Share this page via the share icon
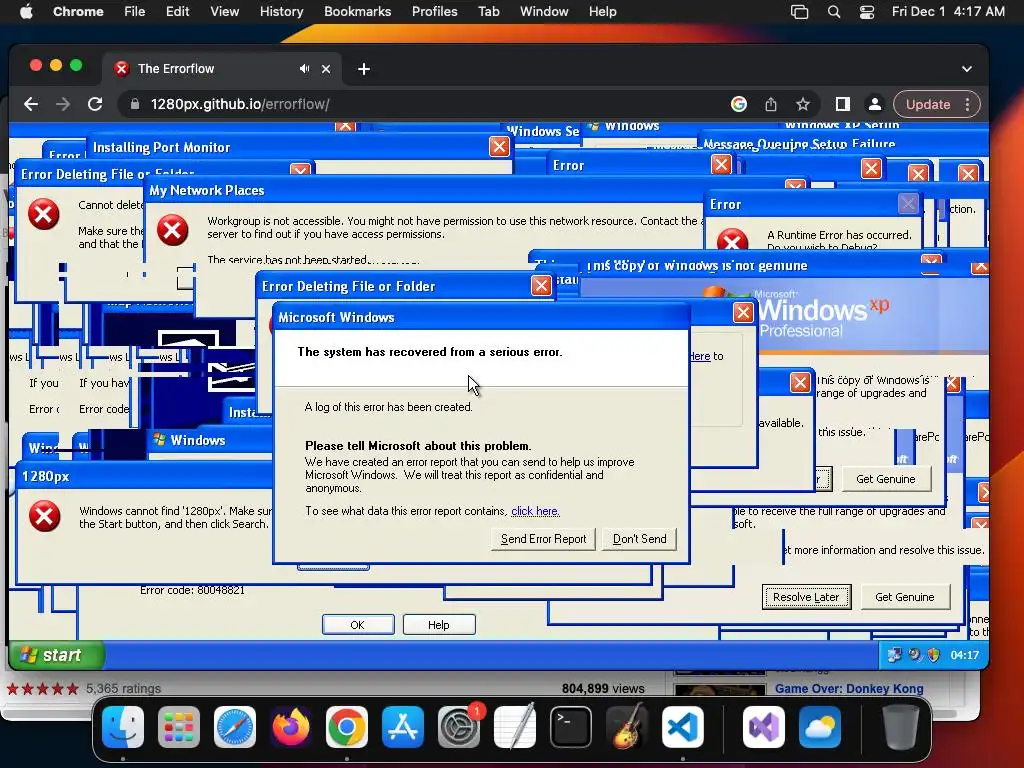1024x768 pixels. [x=771, y=104]
